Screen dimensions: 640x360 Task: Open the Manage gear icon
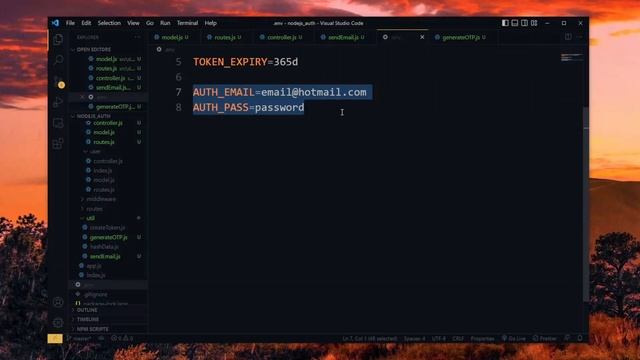[58, 322]
